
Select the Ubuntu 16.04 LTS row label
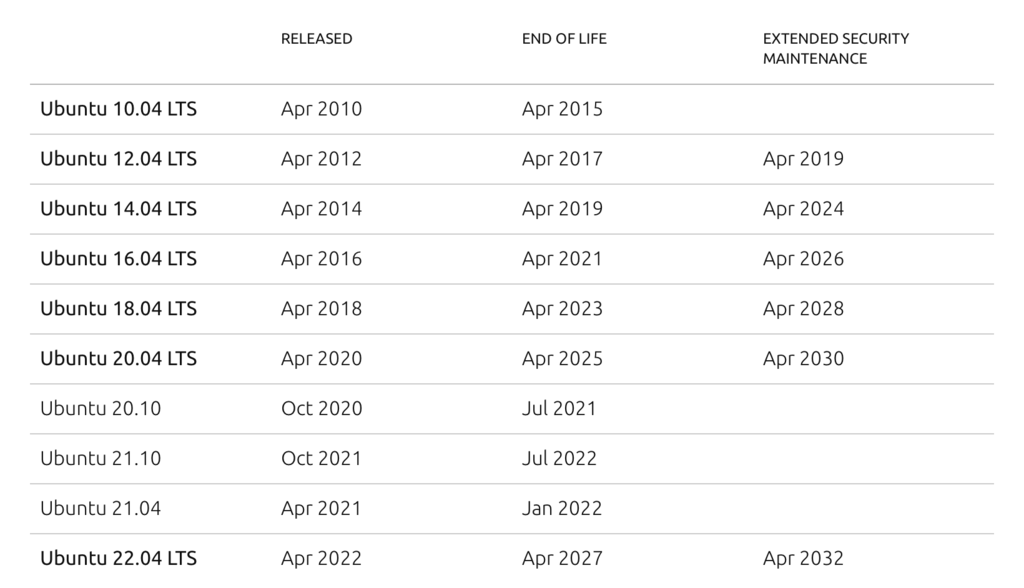(118, 259)
